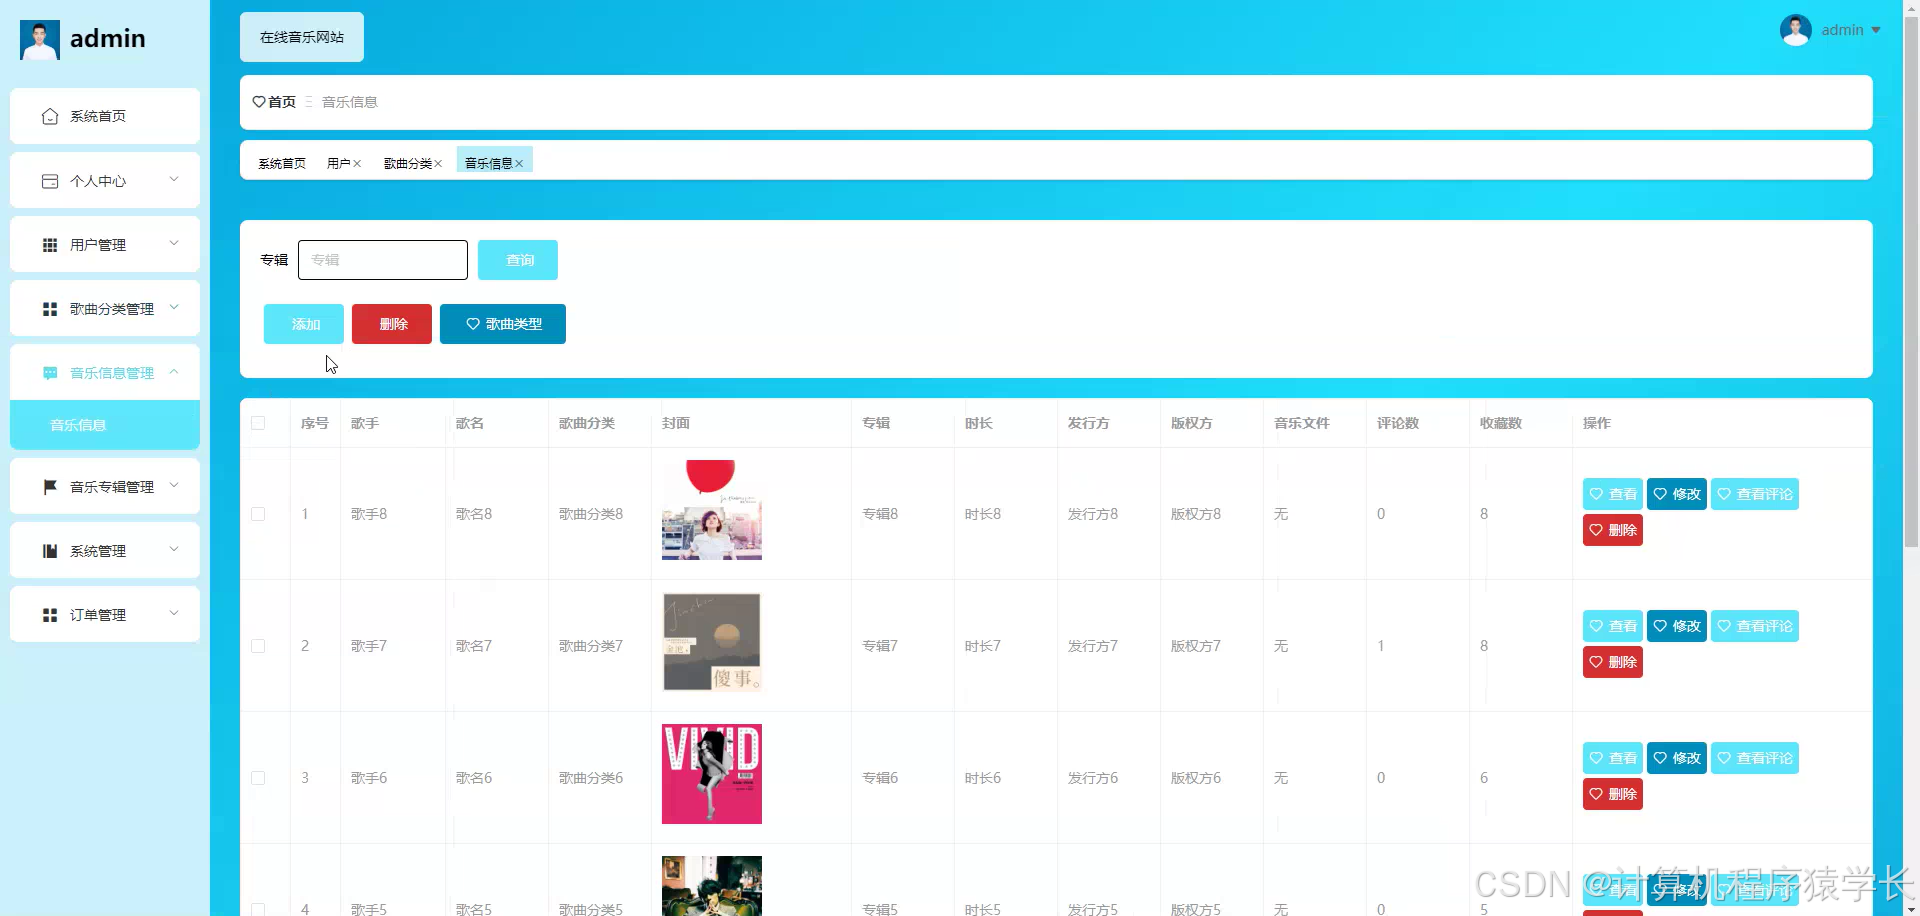Click the heart icon in 歌手6 删除 button
This screenshot has width=1920, height=916.
coord(1596,794)
